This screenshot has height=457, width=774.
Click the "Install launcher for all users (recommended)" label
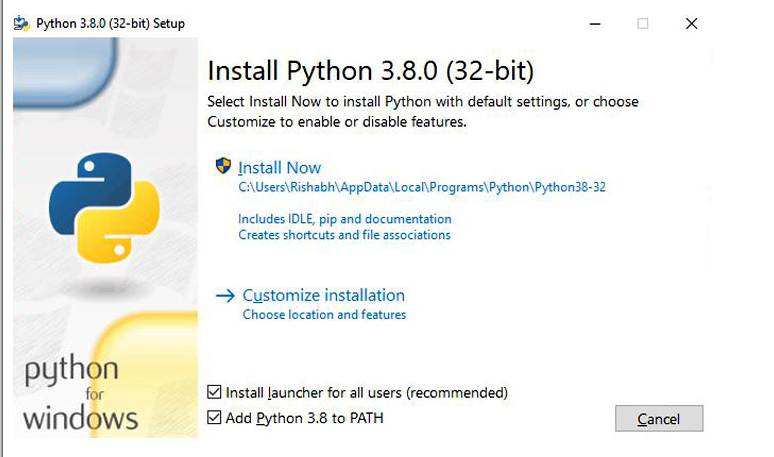click(366, 393)
